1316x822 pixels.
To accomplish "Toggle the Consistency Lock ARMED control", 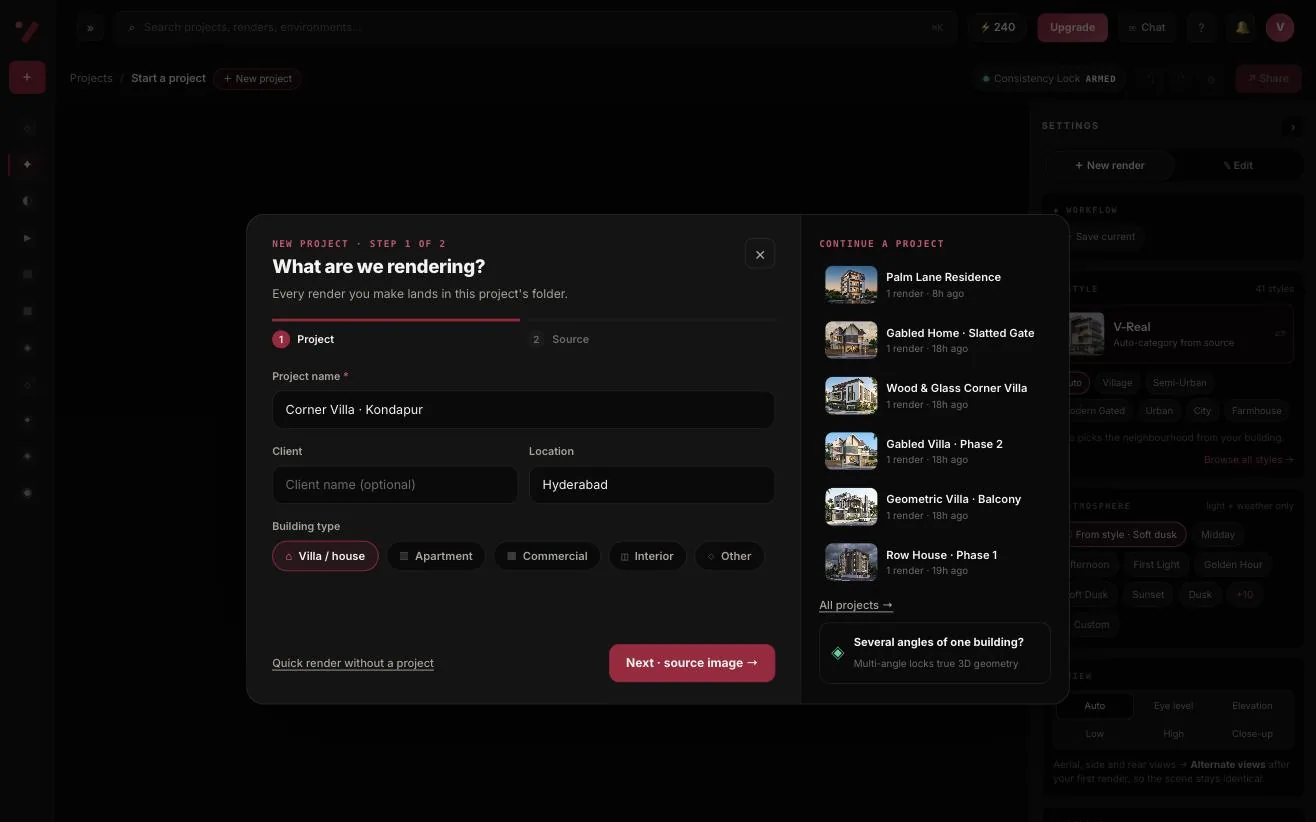I will 1050,79.
